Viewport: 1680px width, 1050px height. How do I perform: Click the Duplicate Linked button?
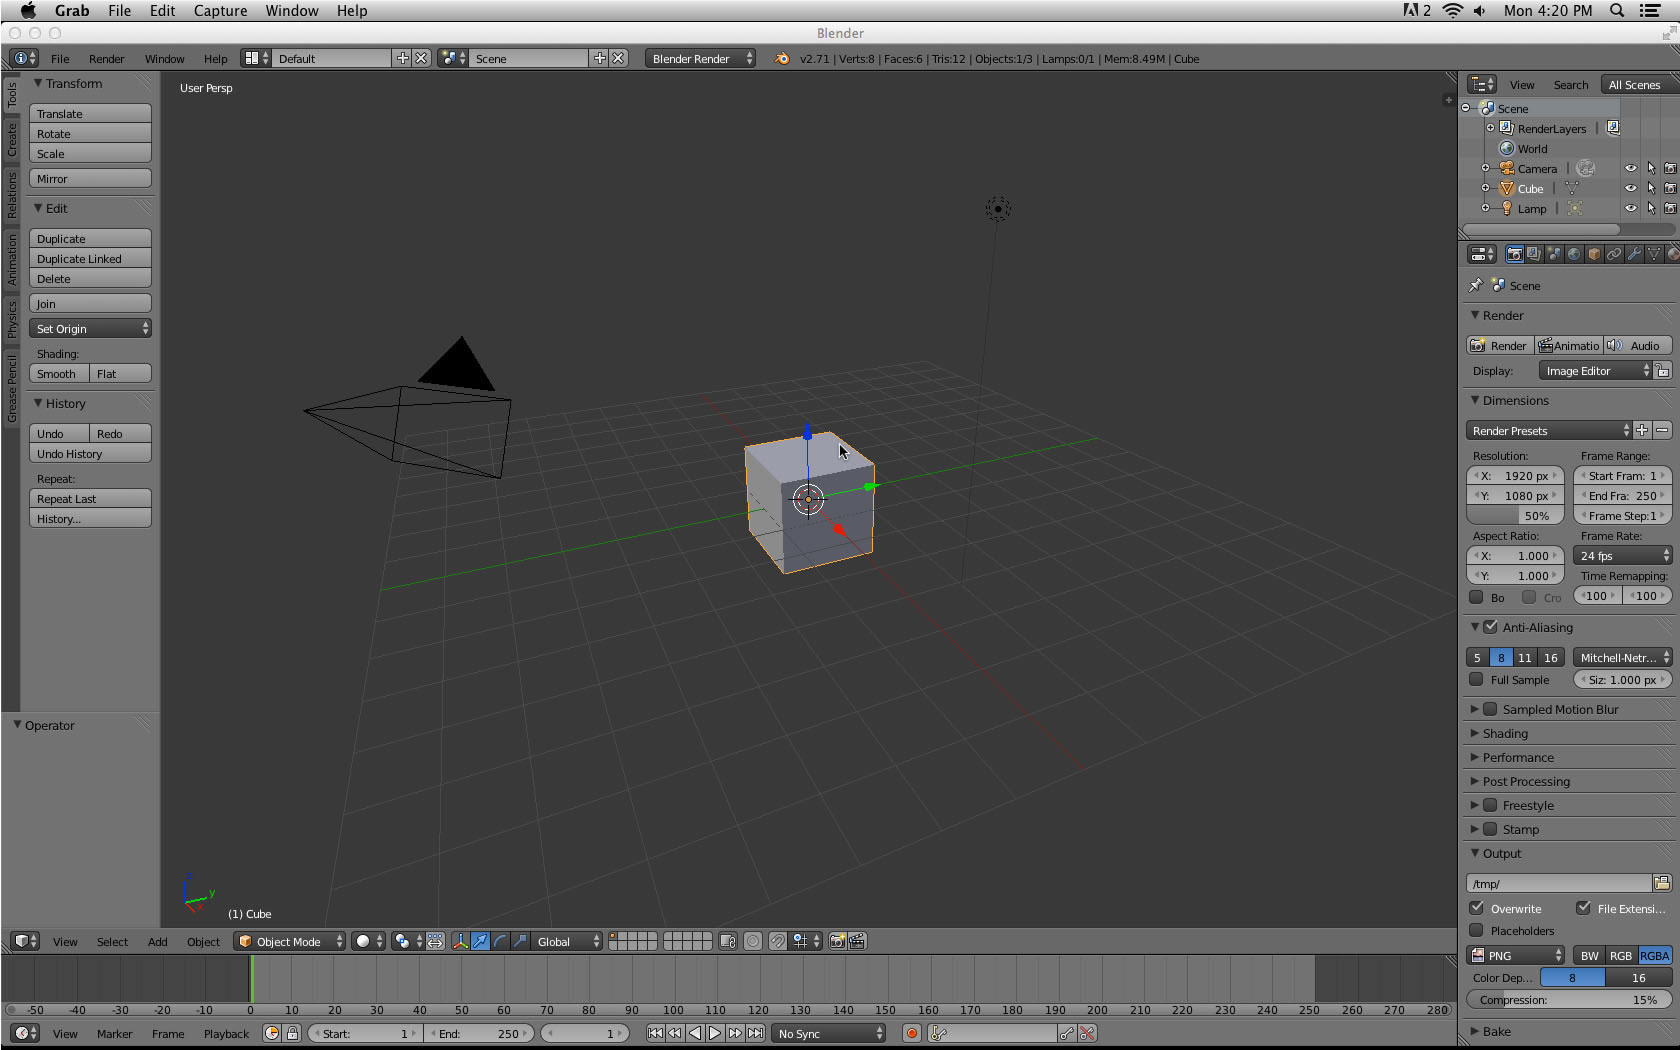pos(90,258)
